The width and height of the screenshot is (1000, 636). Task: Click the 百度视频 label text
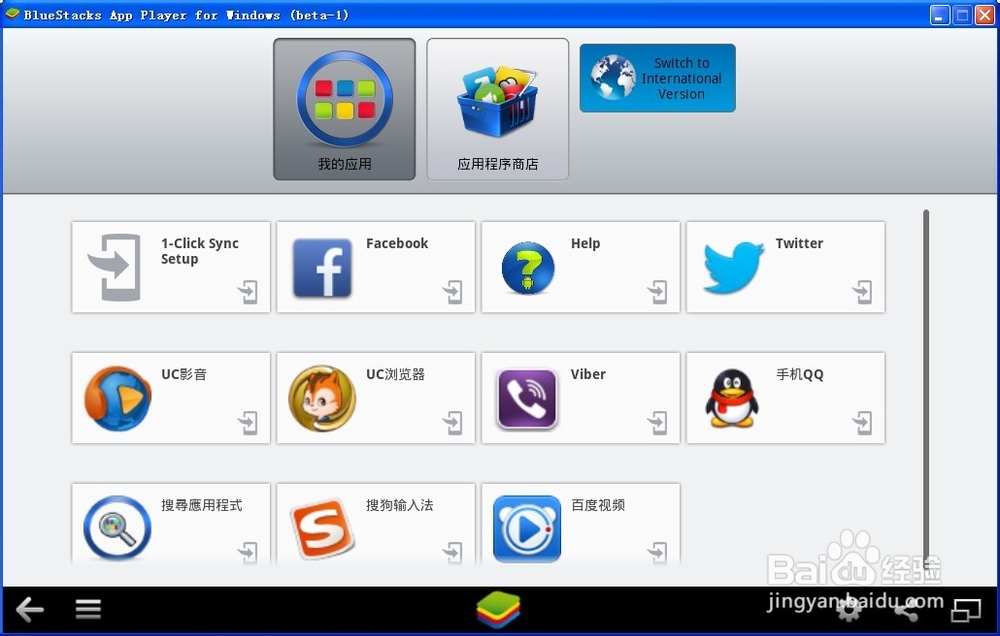click(598, 505)
